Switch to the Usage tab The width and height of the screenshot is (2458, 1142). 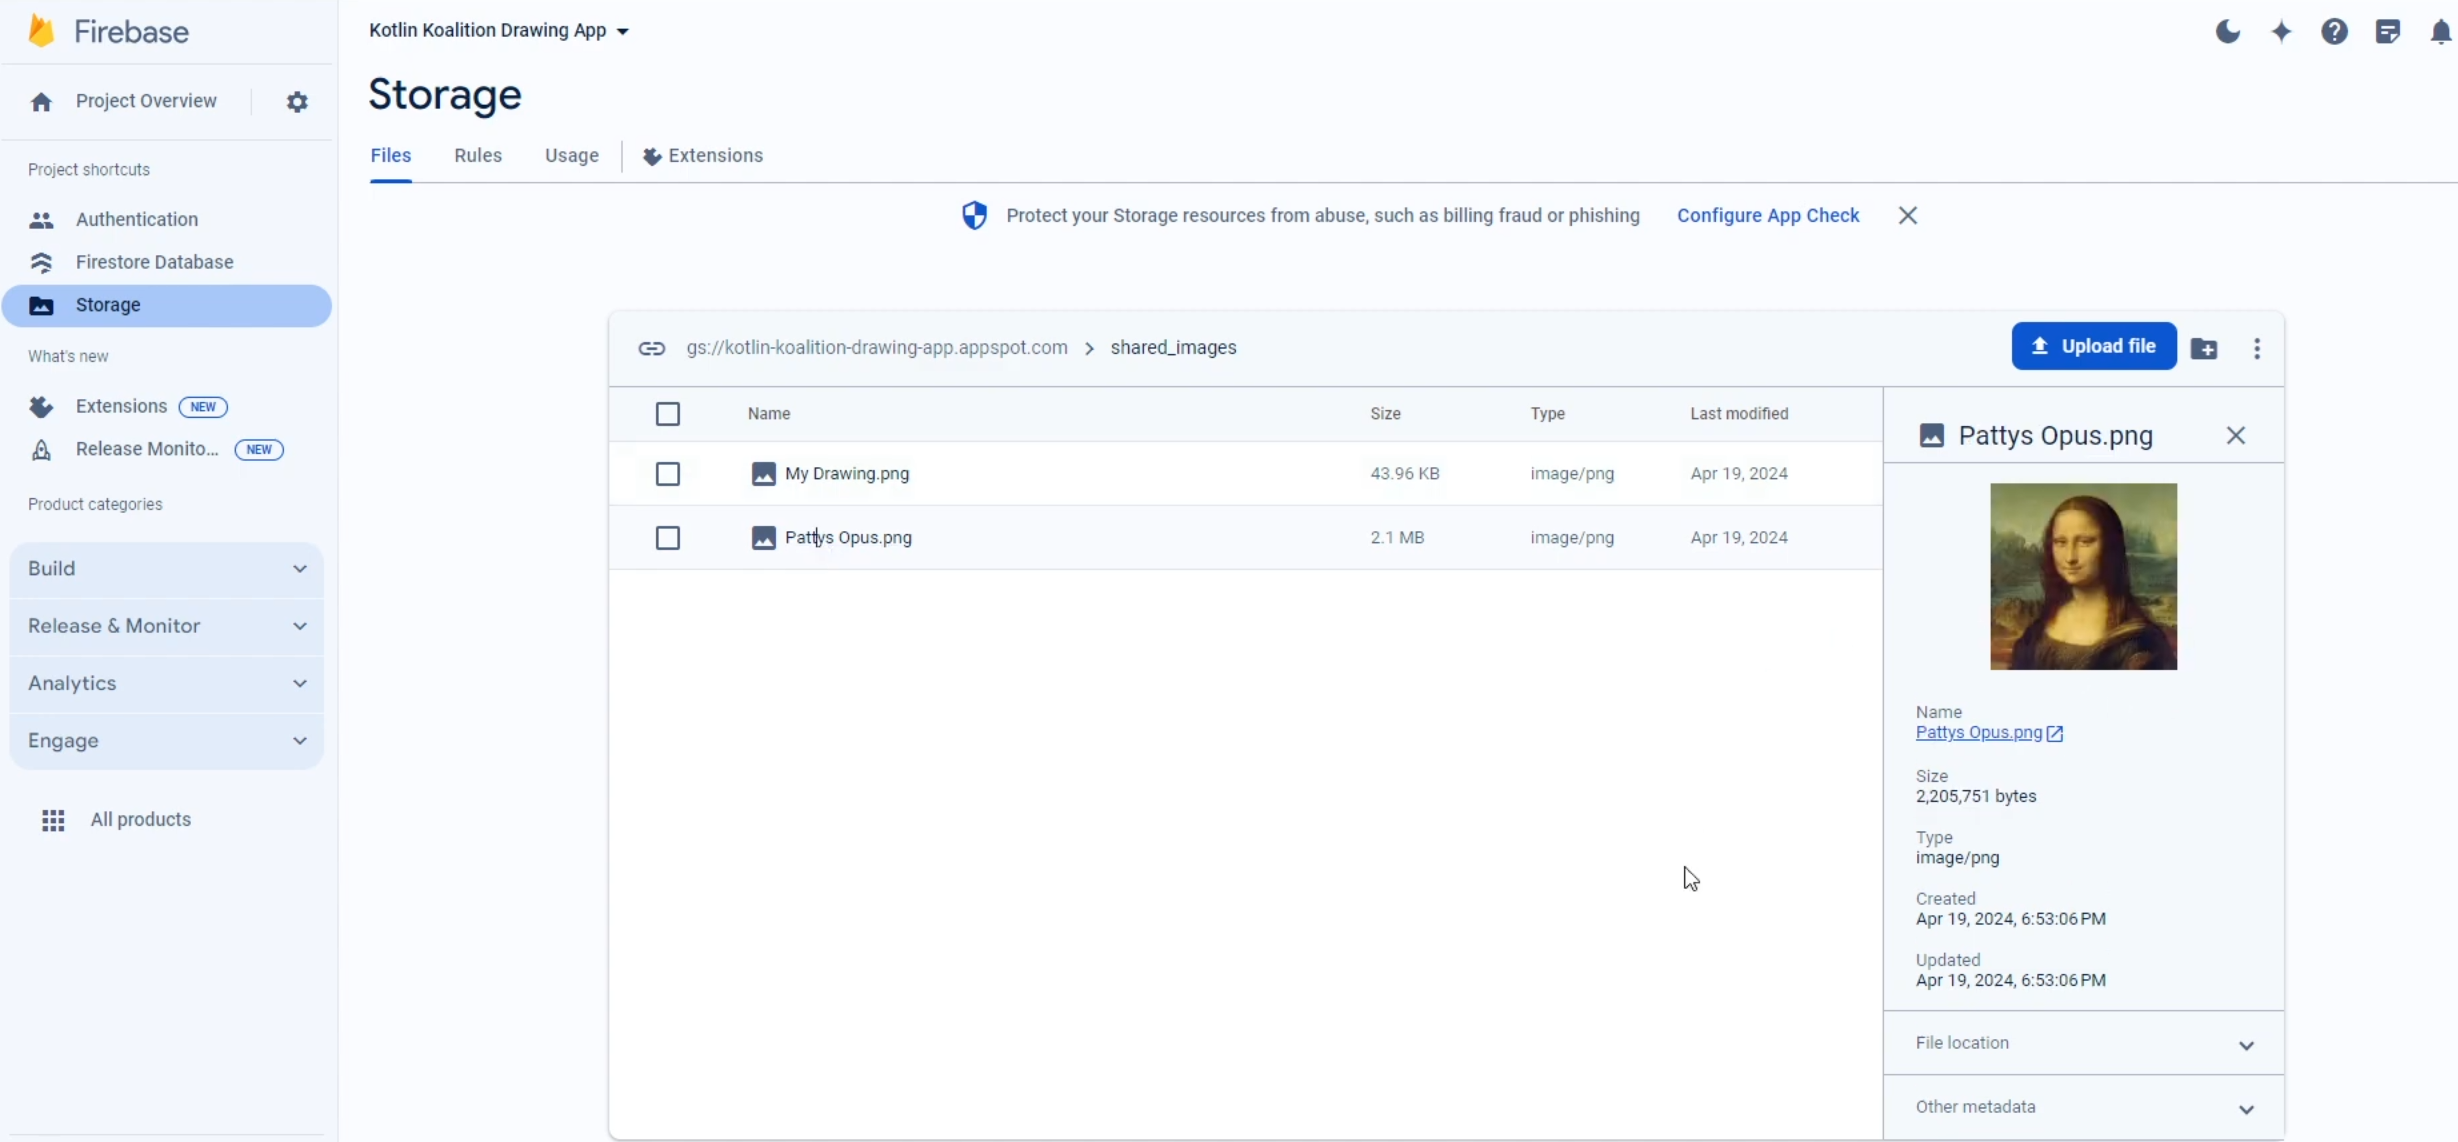point(572,156)
